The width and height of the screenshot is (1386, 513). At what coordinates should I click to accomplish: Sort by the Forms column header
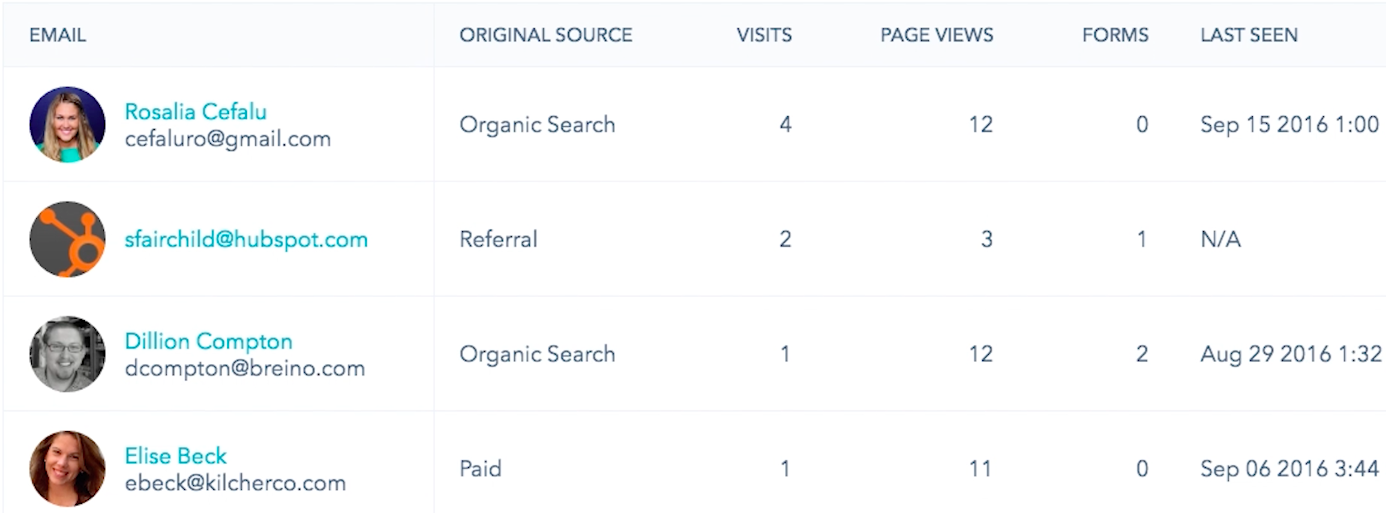coord(1115,35)
